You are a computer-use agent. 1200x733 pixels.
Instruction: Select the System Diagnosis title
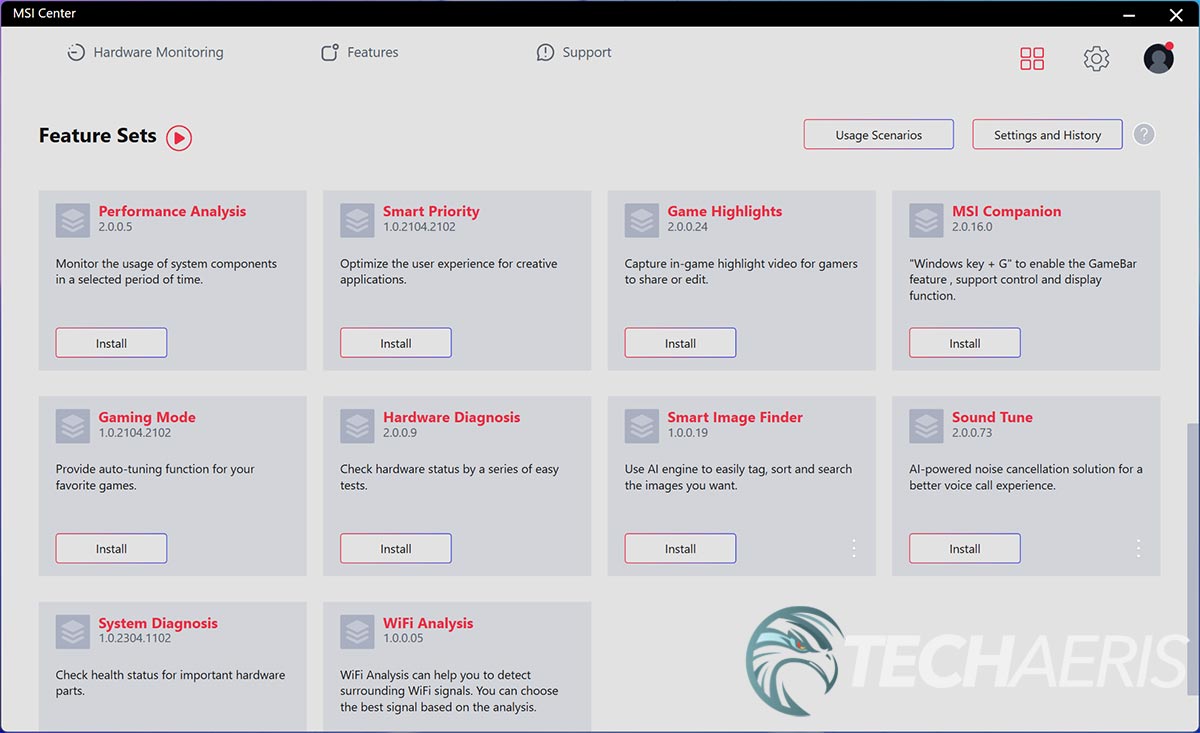[x=158, y=623]
